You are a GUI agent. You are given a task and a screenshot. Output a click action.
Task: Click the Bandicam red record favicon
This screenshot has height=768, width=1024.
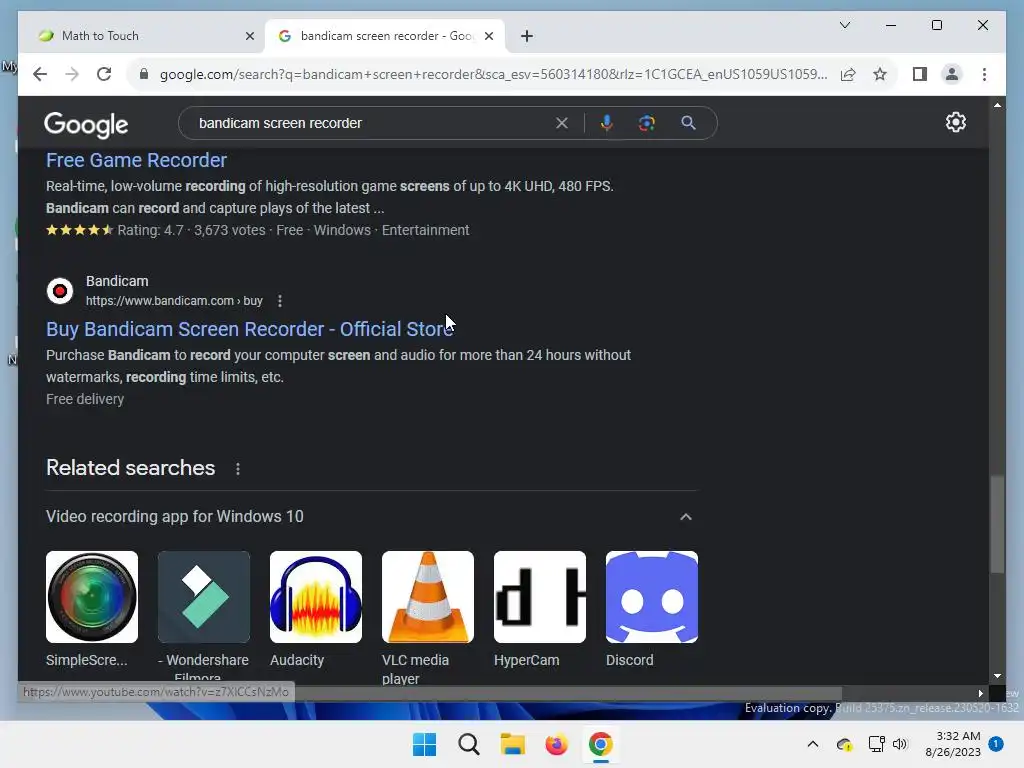(x=60, y=291)
